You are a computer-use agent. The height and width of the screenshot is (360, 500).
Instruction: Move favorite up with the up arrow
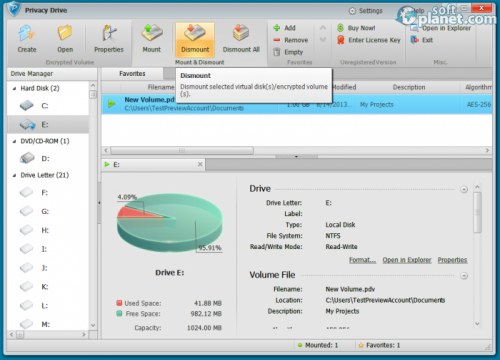click(x=323, y=28)
